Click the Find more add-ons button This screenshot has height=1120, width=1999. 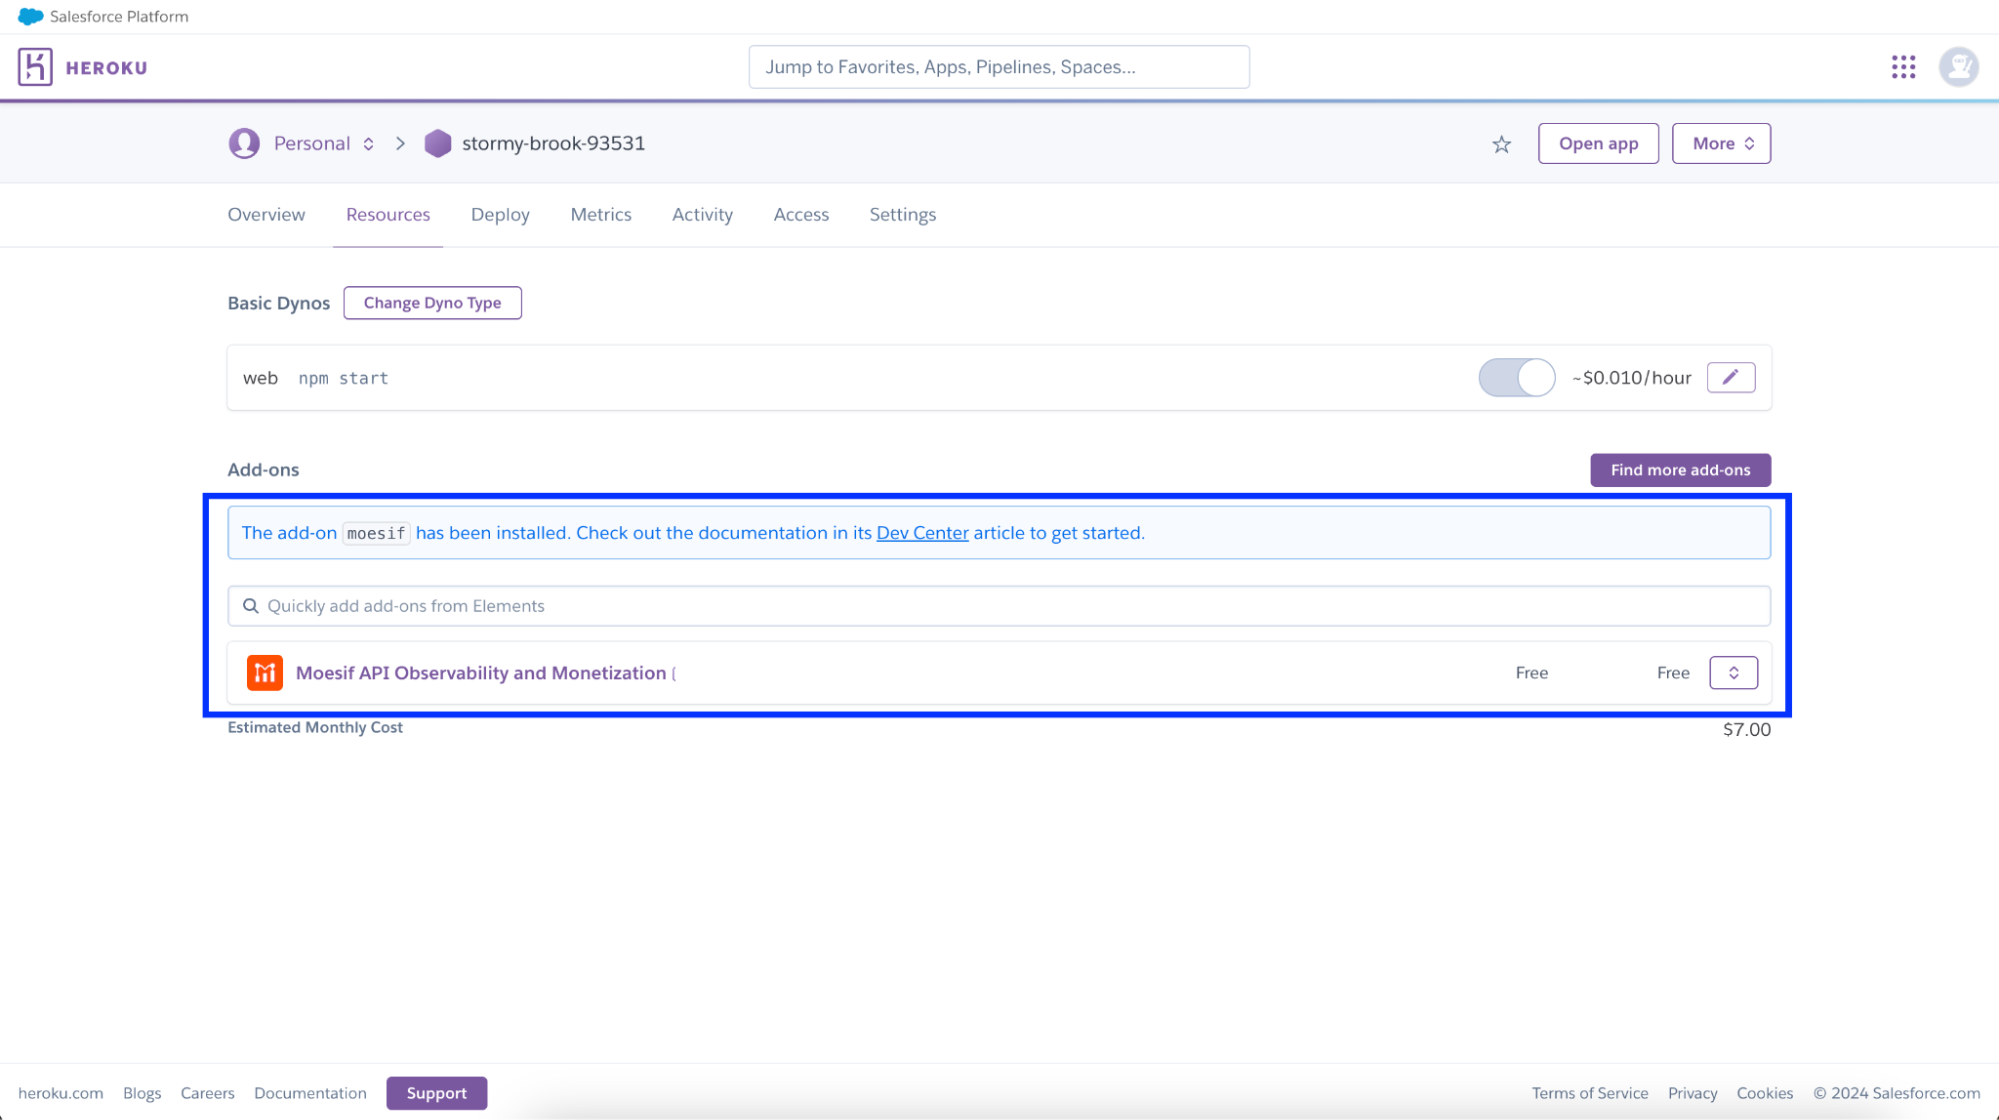click(x=1680, y=470)
